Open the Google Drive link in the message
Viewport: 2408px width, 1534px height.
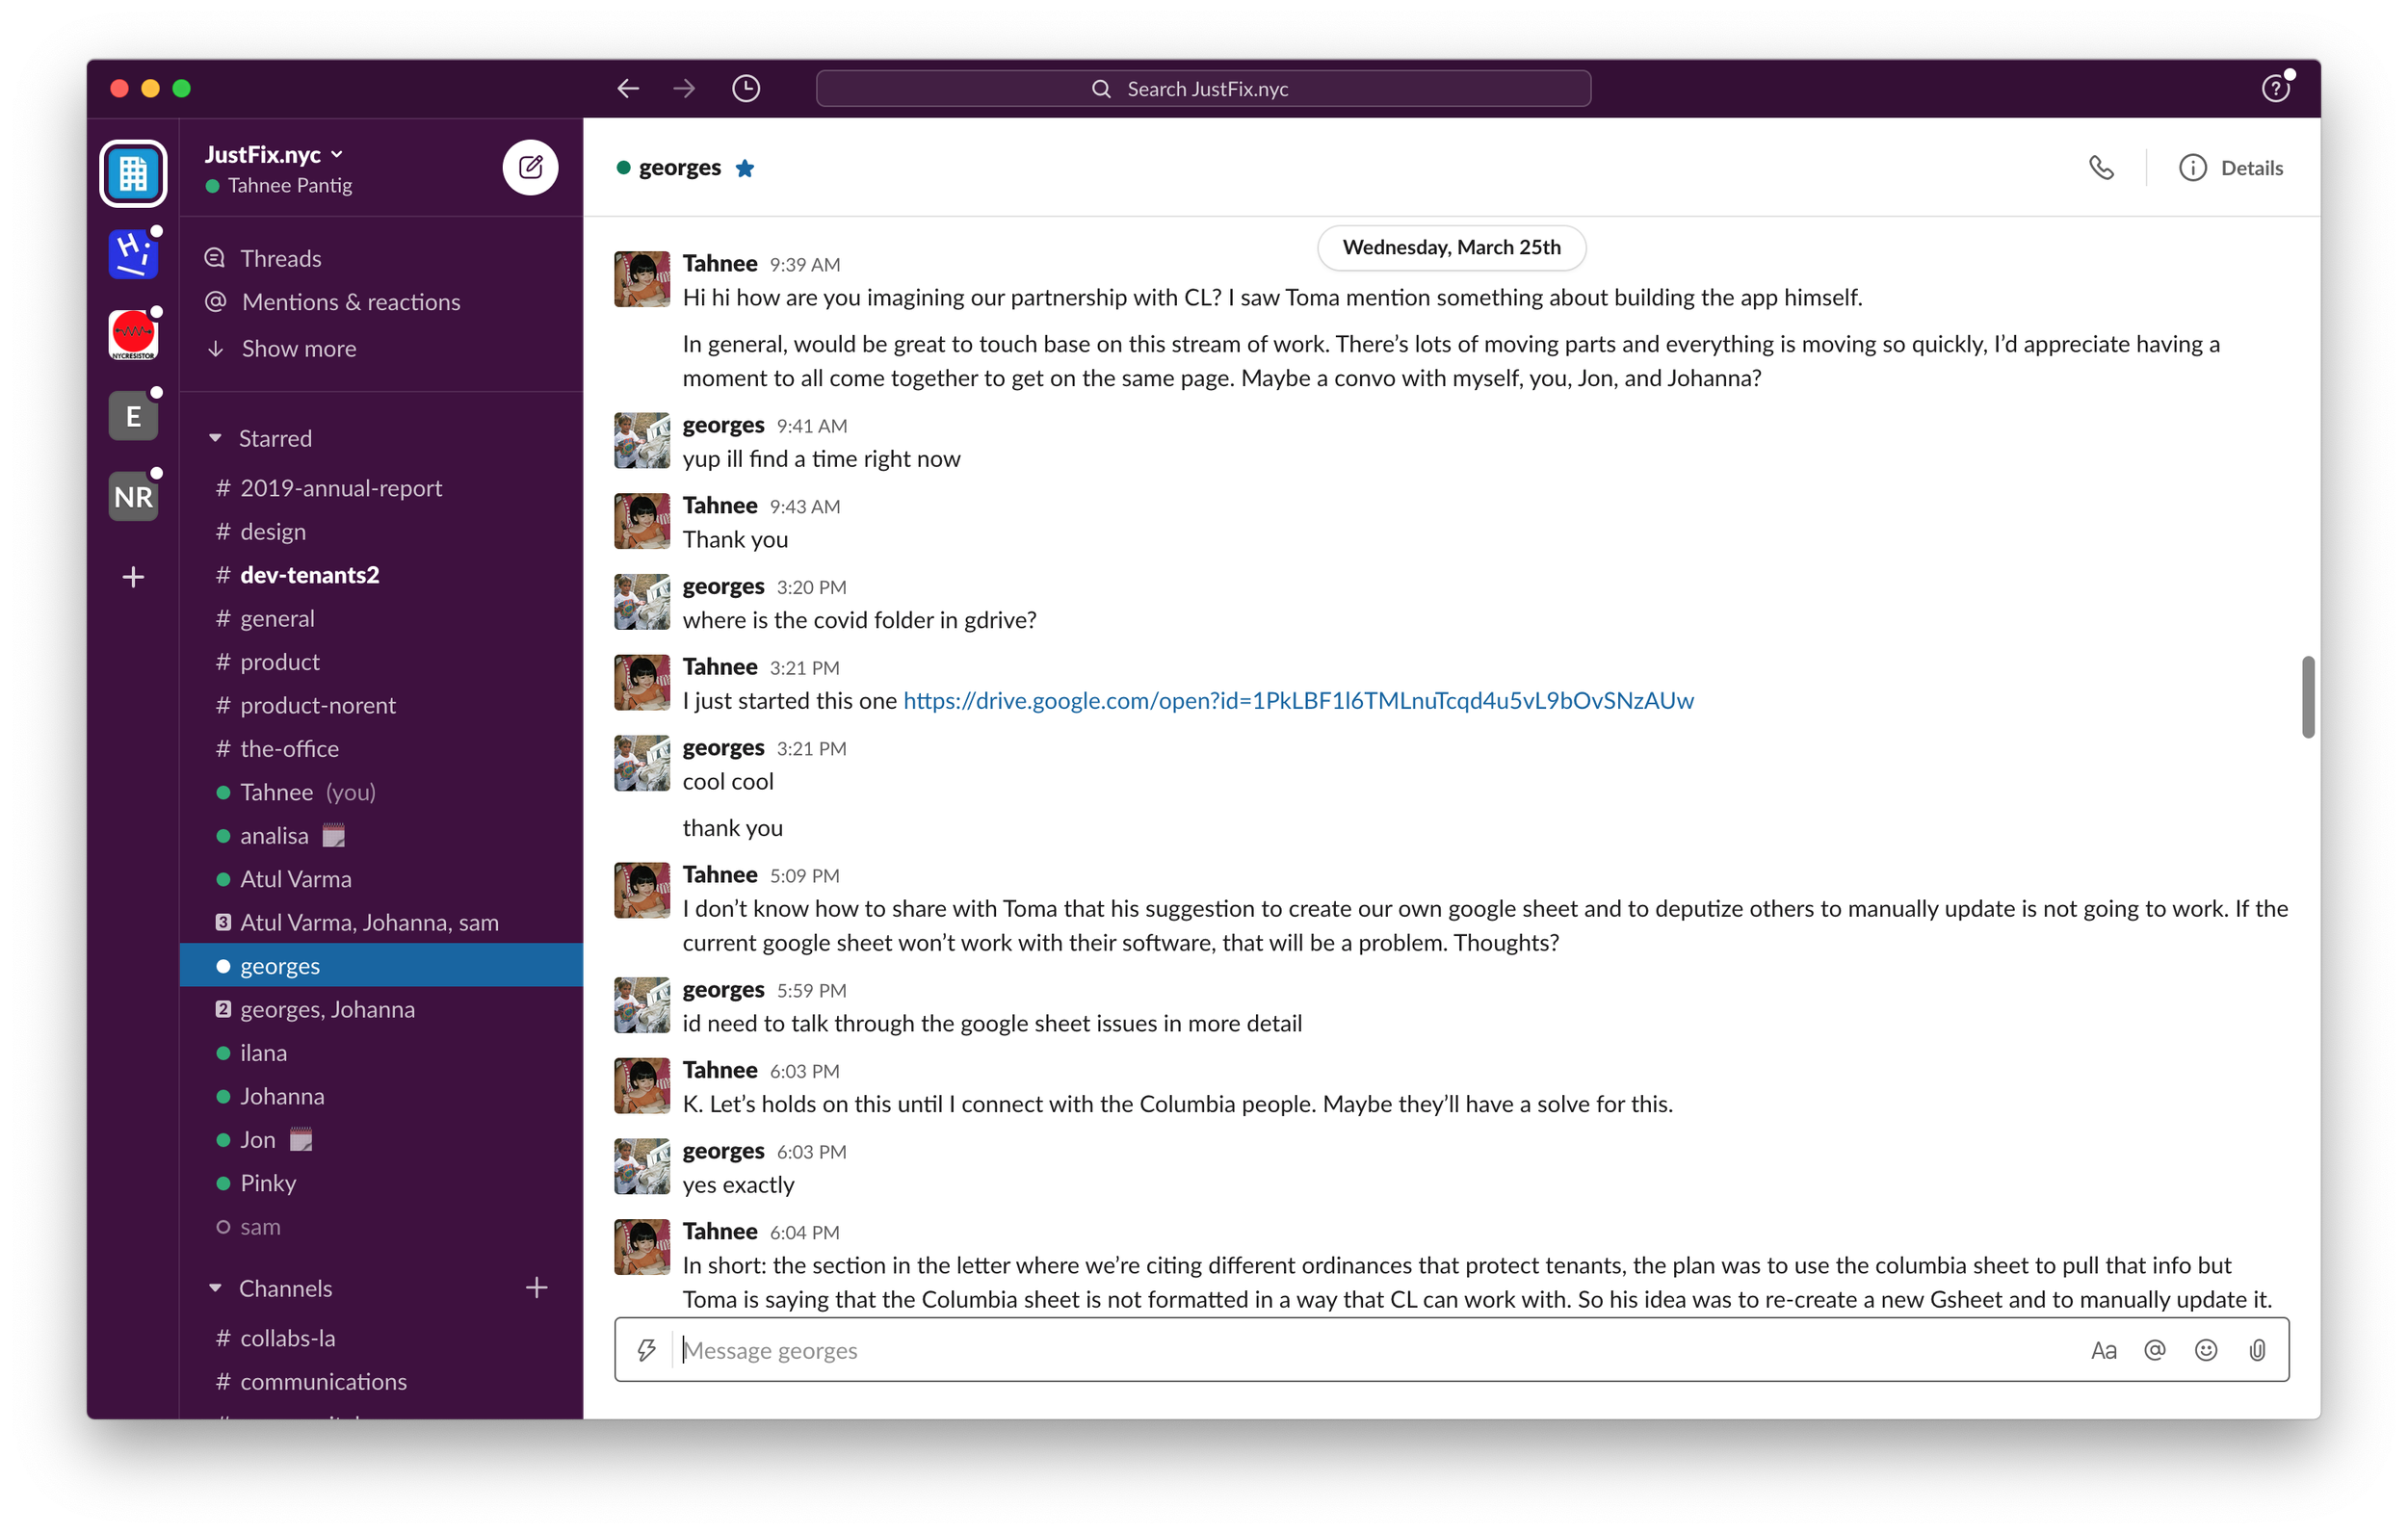coord(1298,700)
